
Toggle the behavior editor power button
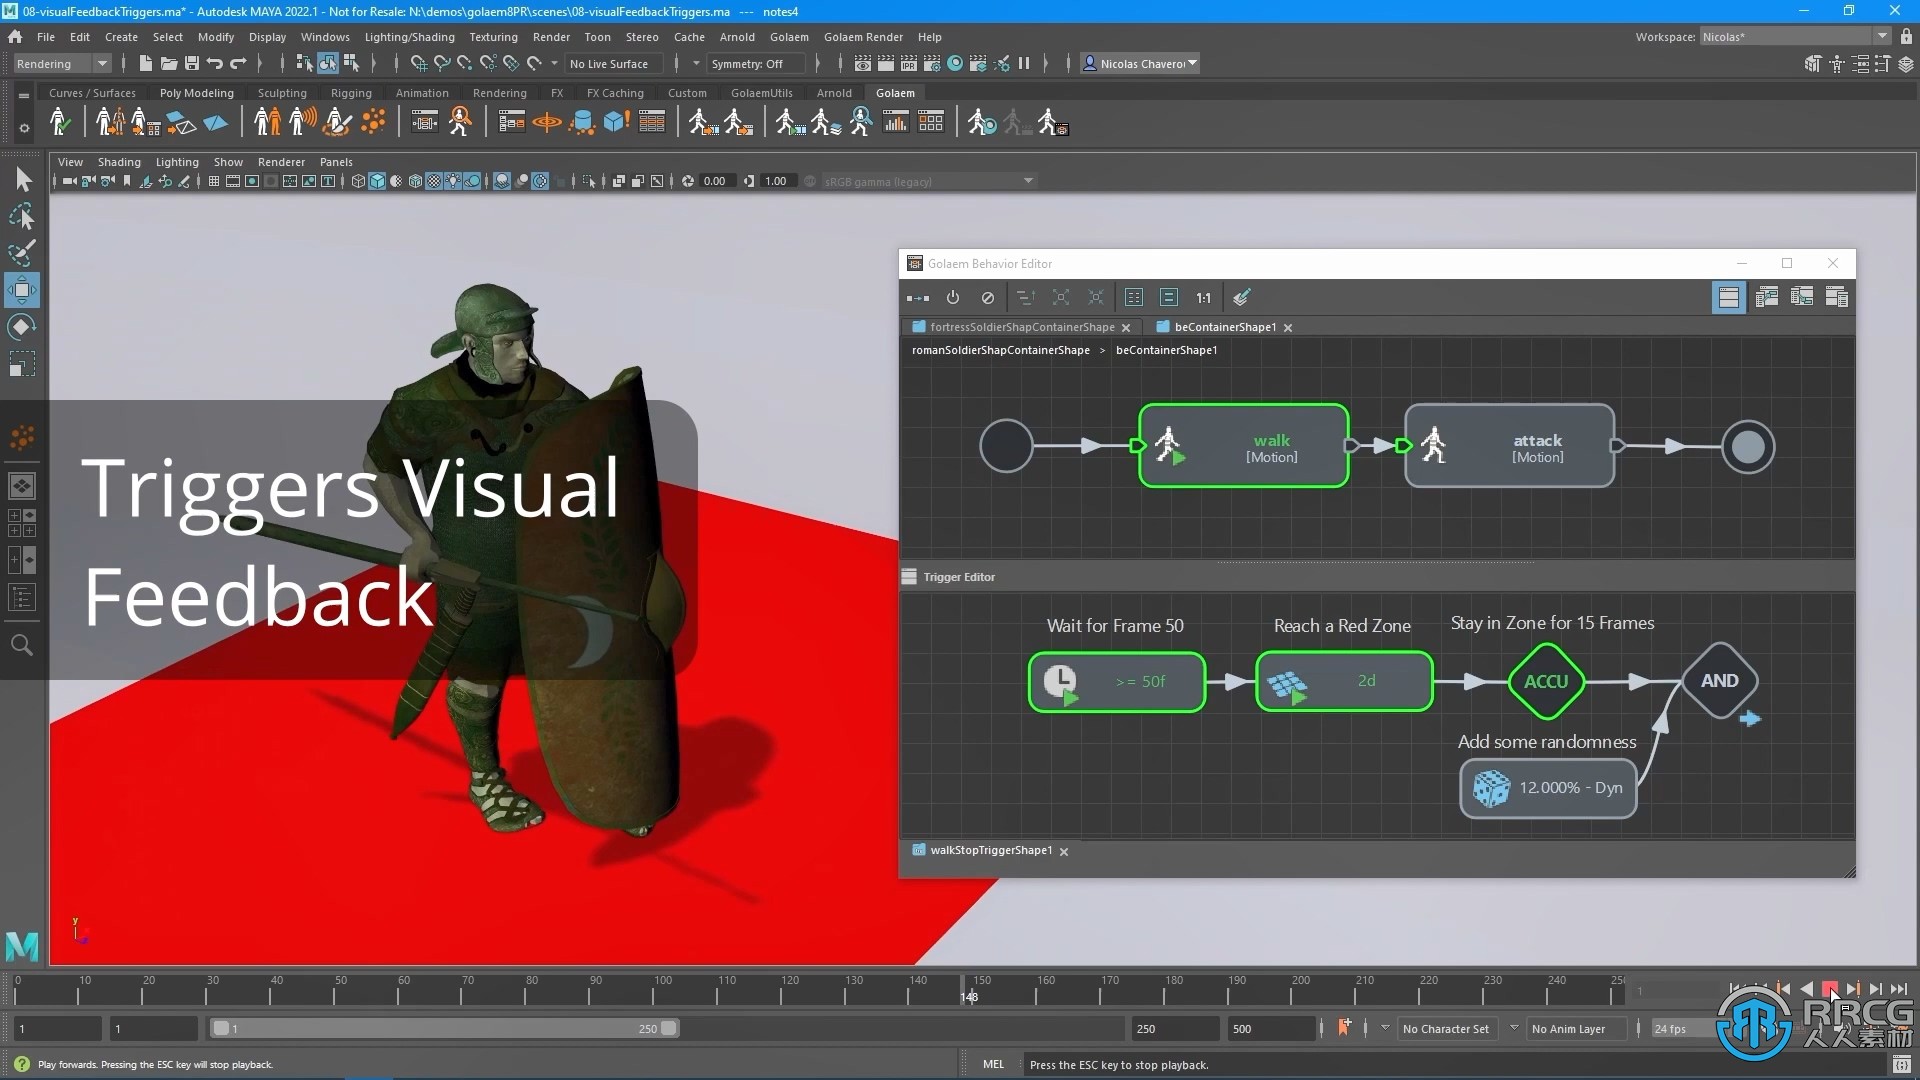click(x=952, y=297)
